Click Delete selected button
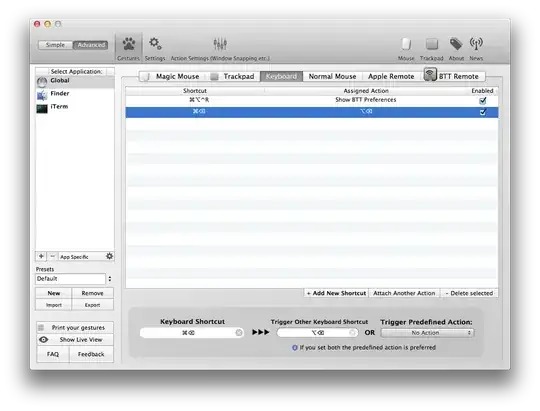This screenshot has height=411, width=540. pos(469,293)
